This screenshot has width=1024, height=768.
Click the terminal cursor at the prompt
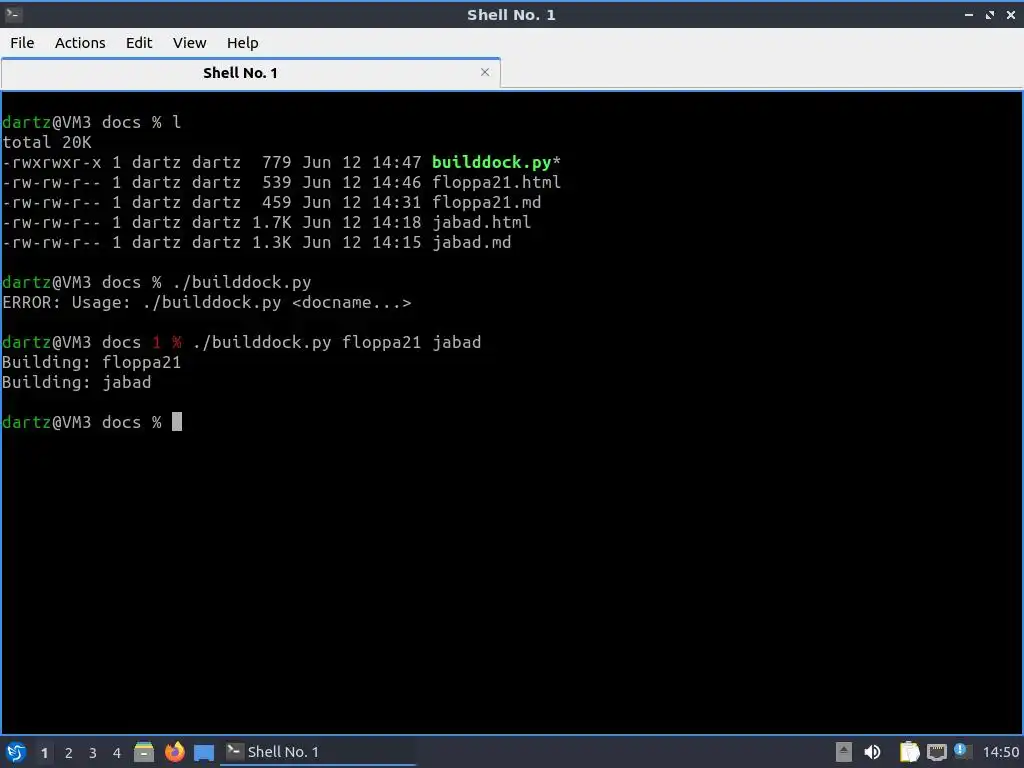pos(177,422)
